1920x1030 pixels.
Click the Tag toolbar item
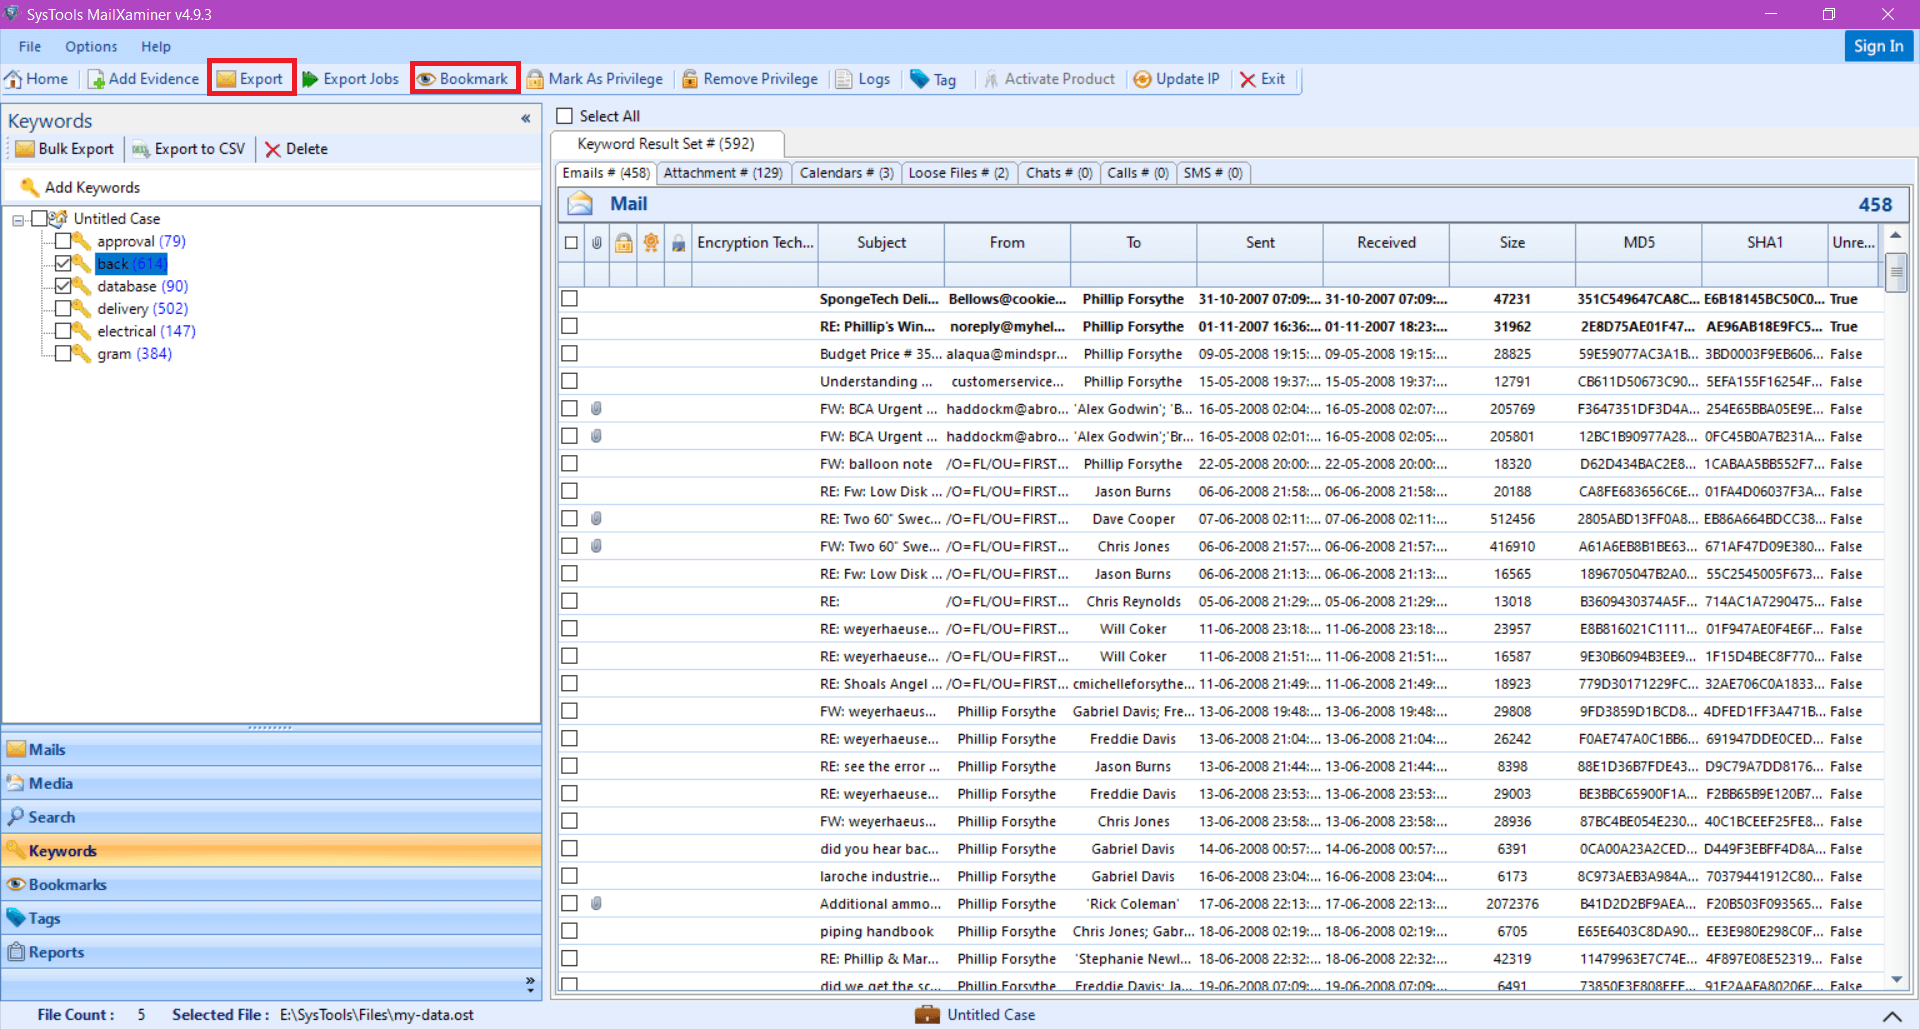[x=933, y=79]
